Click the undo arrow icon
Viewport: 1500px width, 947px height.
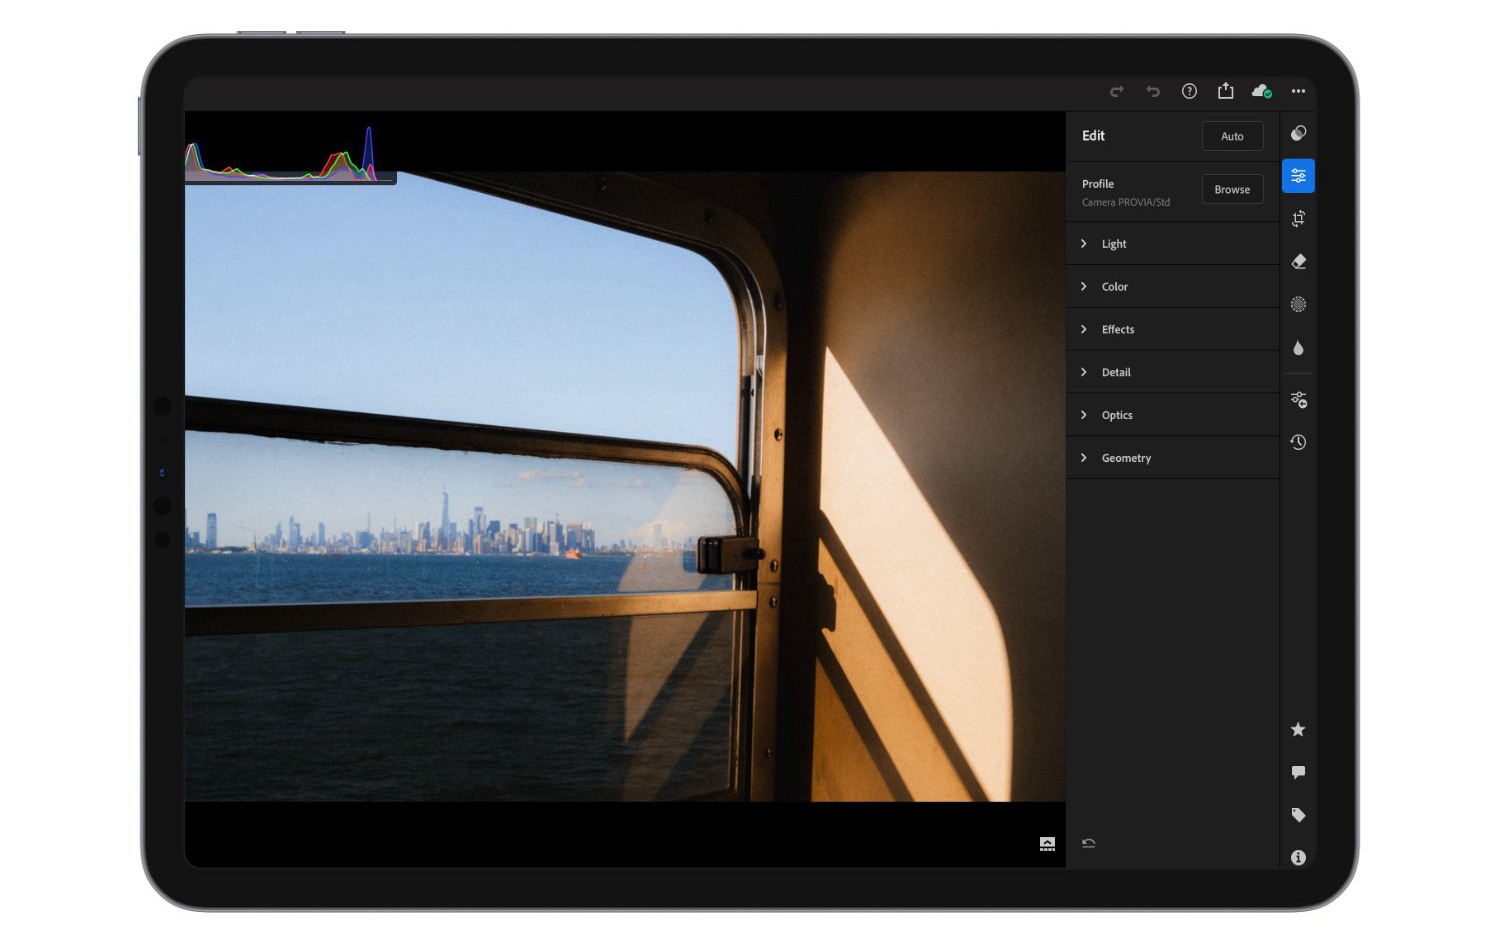pos(1153,91)
